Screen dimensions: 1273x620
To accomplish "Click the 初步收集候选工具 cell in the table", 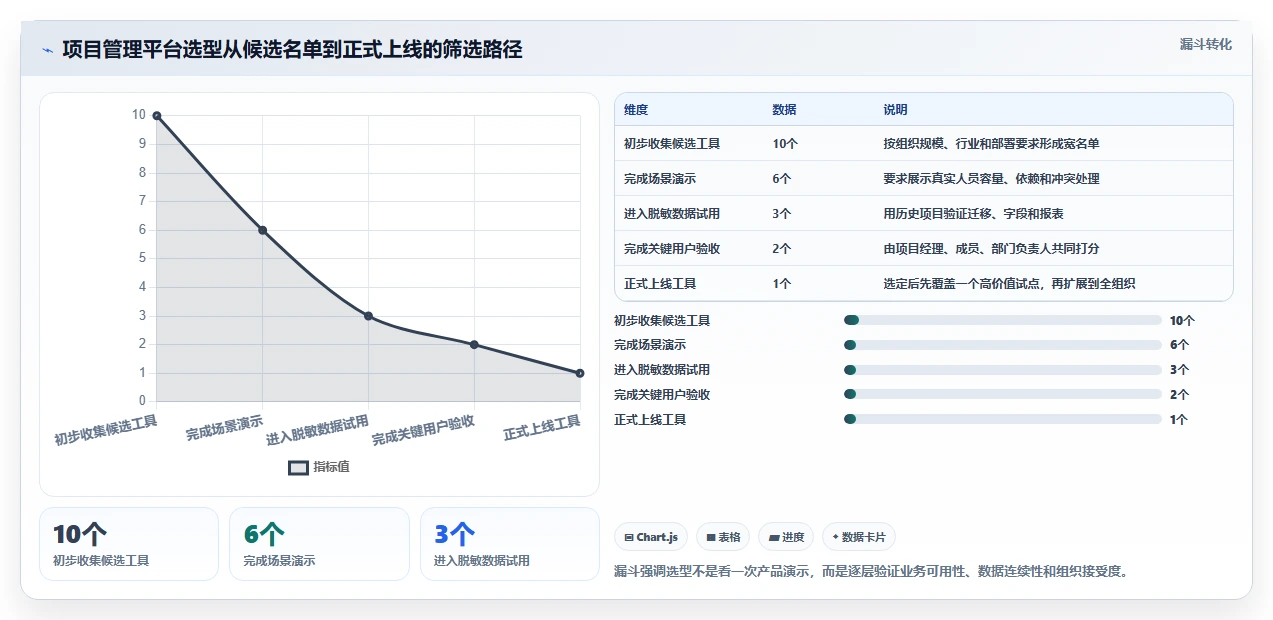I will [x=672, y=144].
